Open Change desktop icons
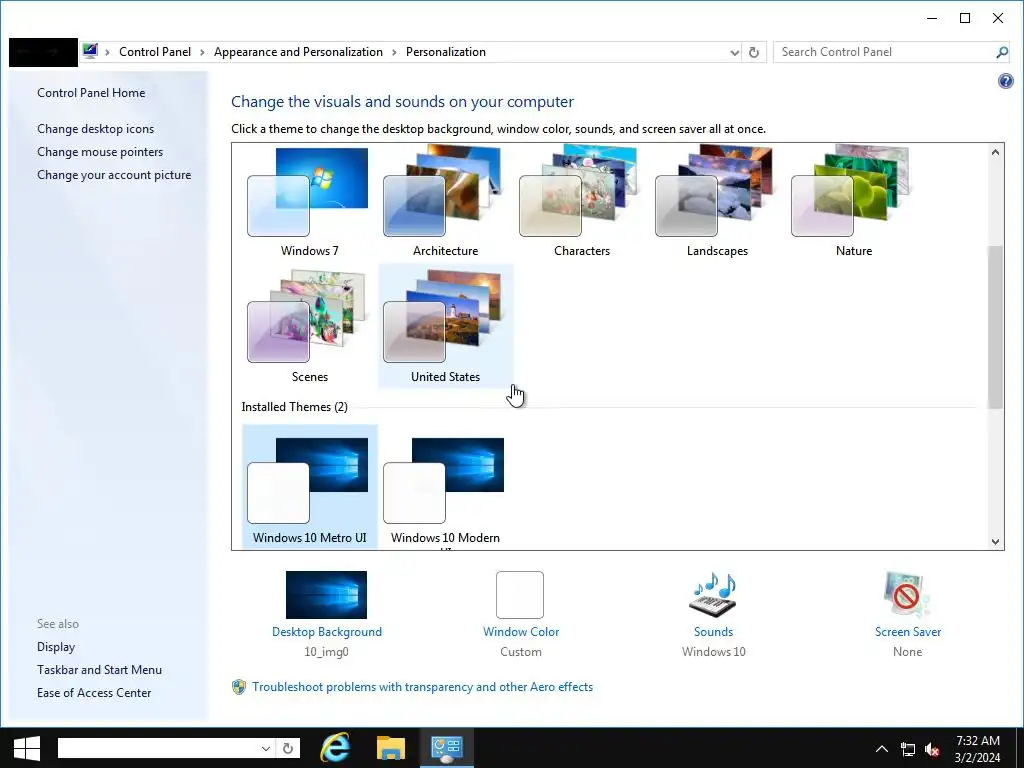This screenshot has width=1024, height=768. coord(95,129)
